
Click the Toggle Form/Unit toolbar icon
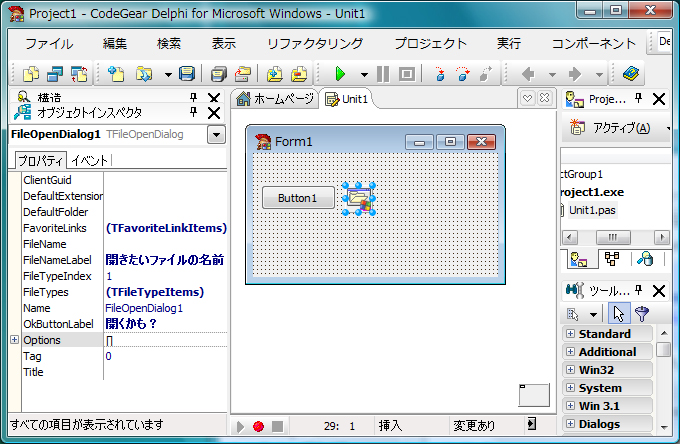(x=79, y=74)
